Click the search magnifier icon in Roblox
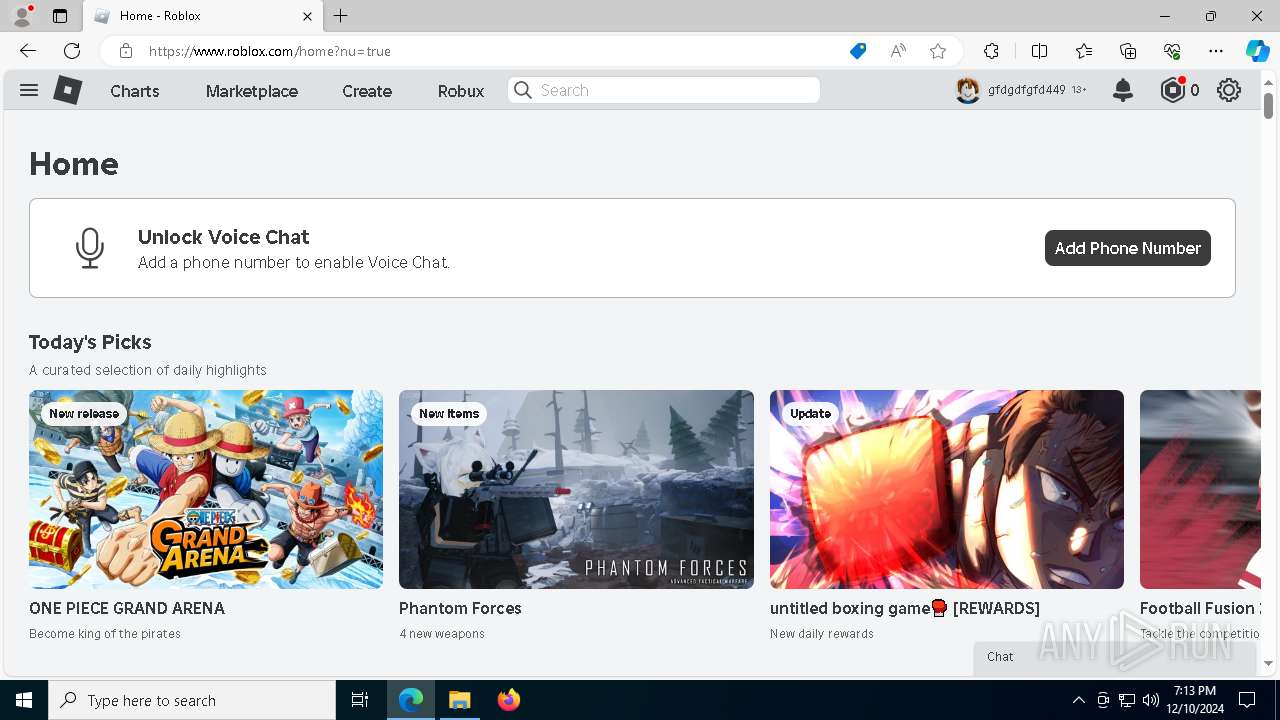Image resolution: width=1280 pixels, height=720 pixels. point(523,90)
